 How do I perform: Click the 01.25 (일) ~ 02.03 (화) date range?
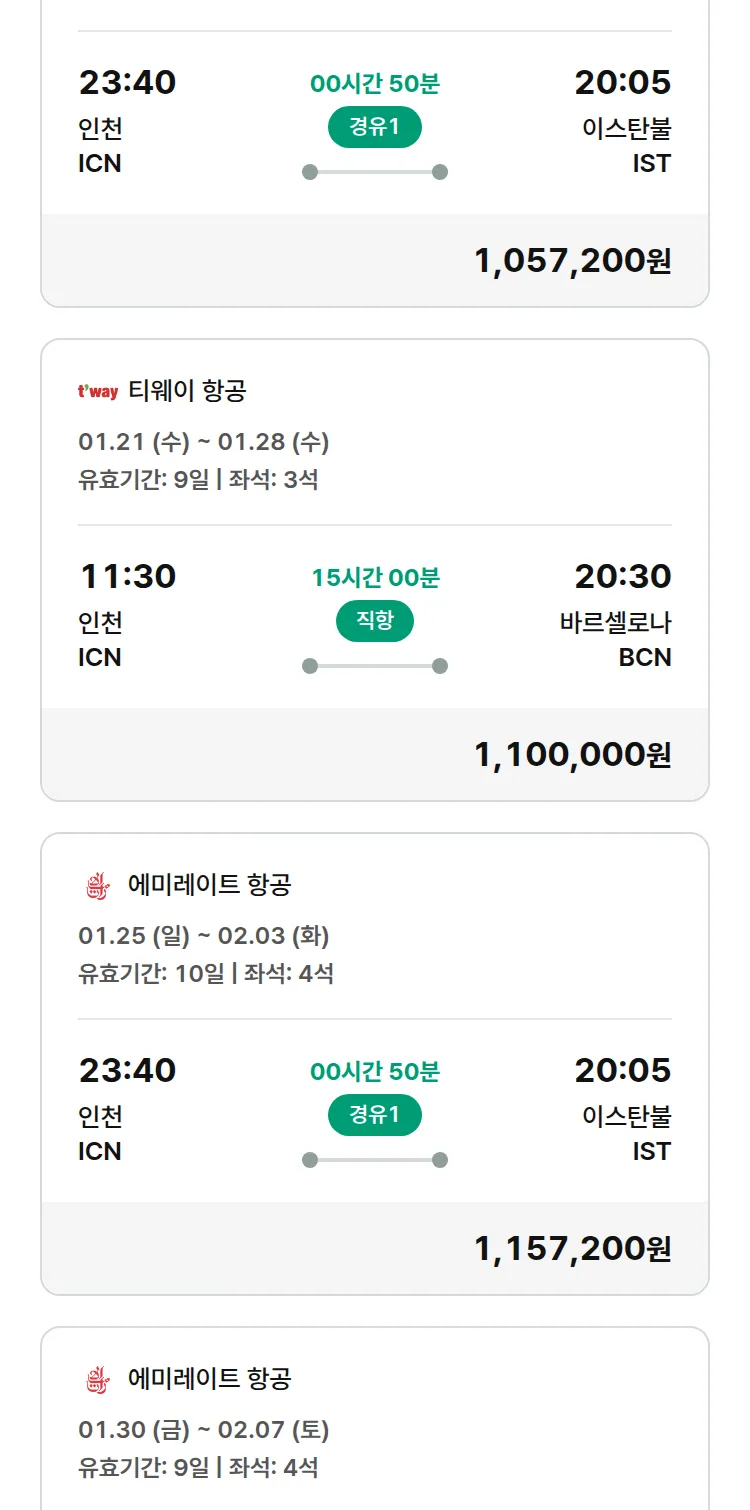coord(204,936)
